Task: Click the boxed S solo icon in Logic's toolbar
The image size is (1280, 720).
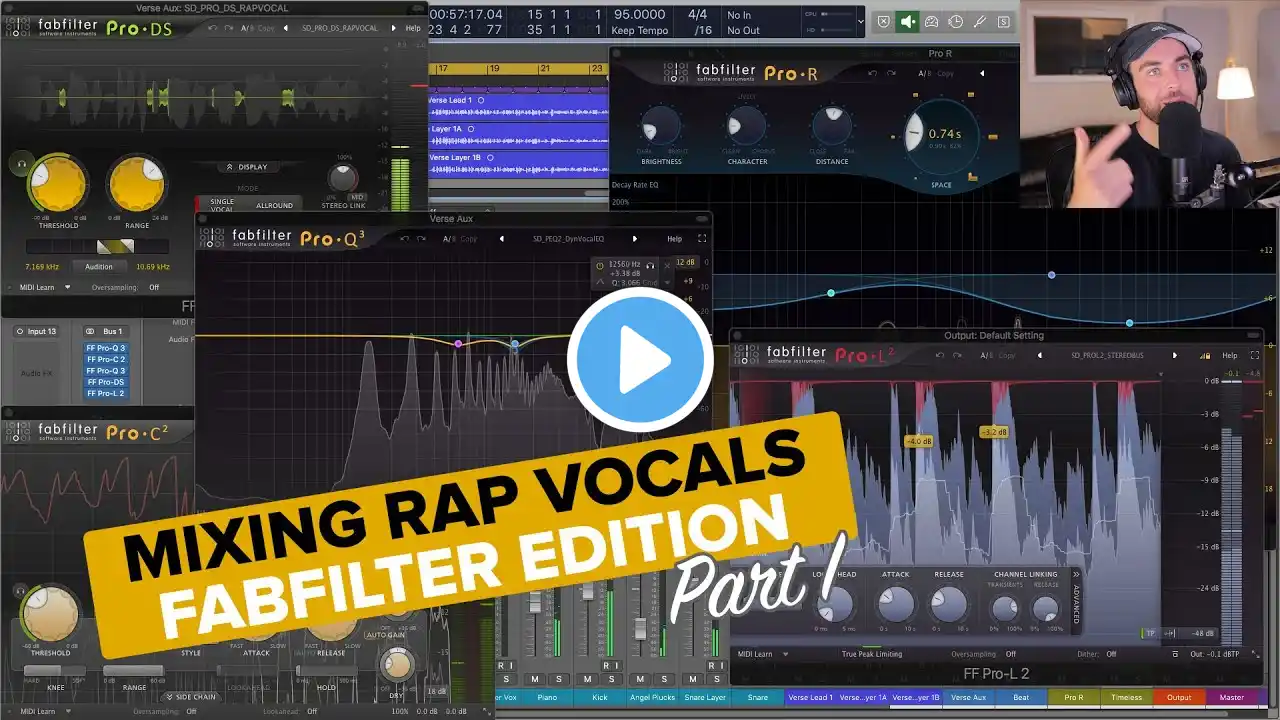Action: coord(1003,21)
